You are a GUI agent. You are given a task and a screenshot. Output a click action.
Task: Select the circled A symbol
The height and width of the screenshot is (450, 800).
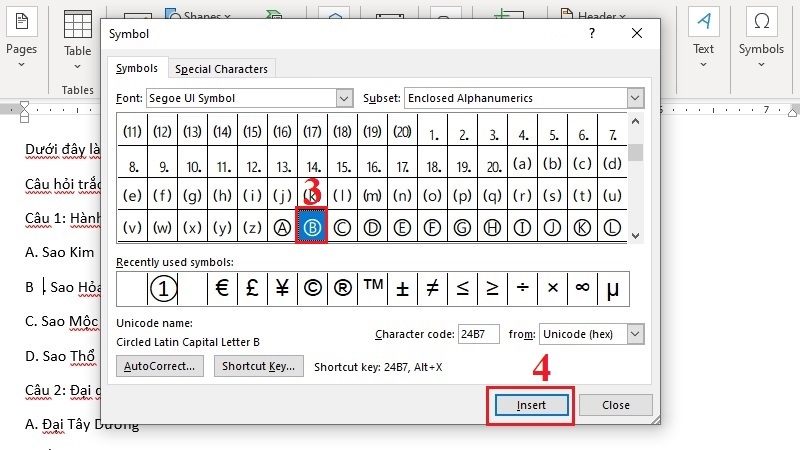point(282,227)
